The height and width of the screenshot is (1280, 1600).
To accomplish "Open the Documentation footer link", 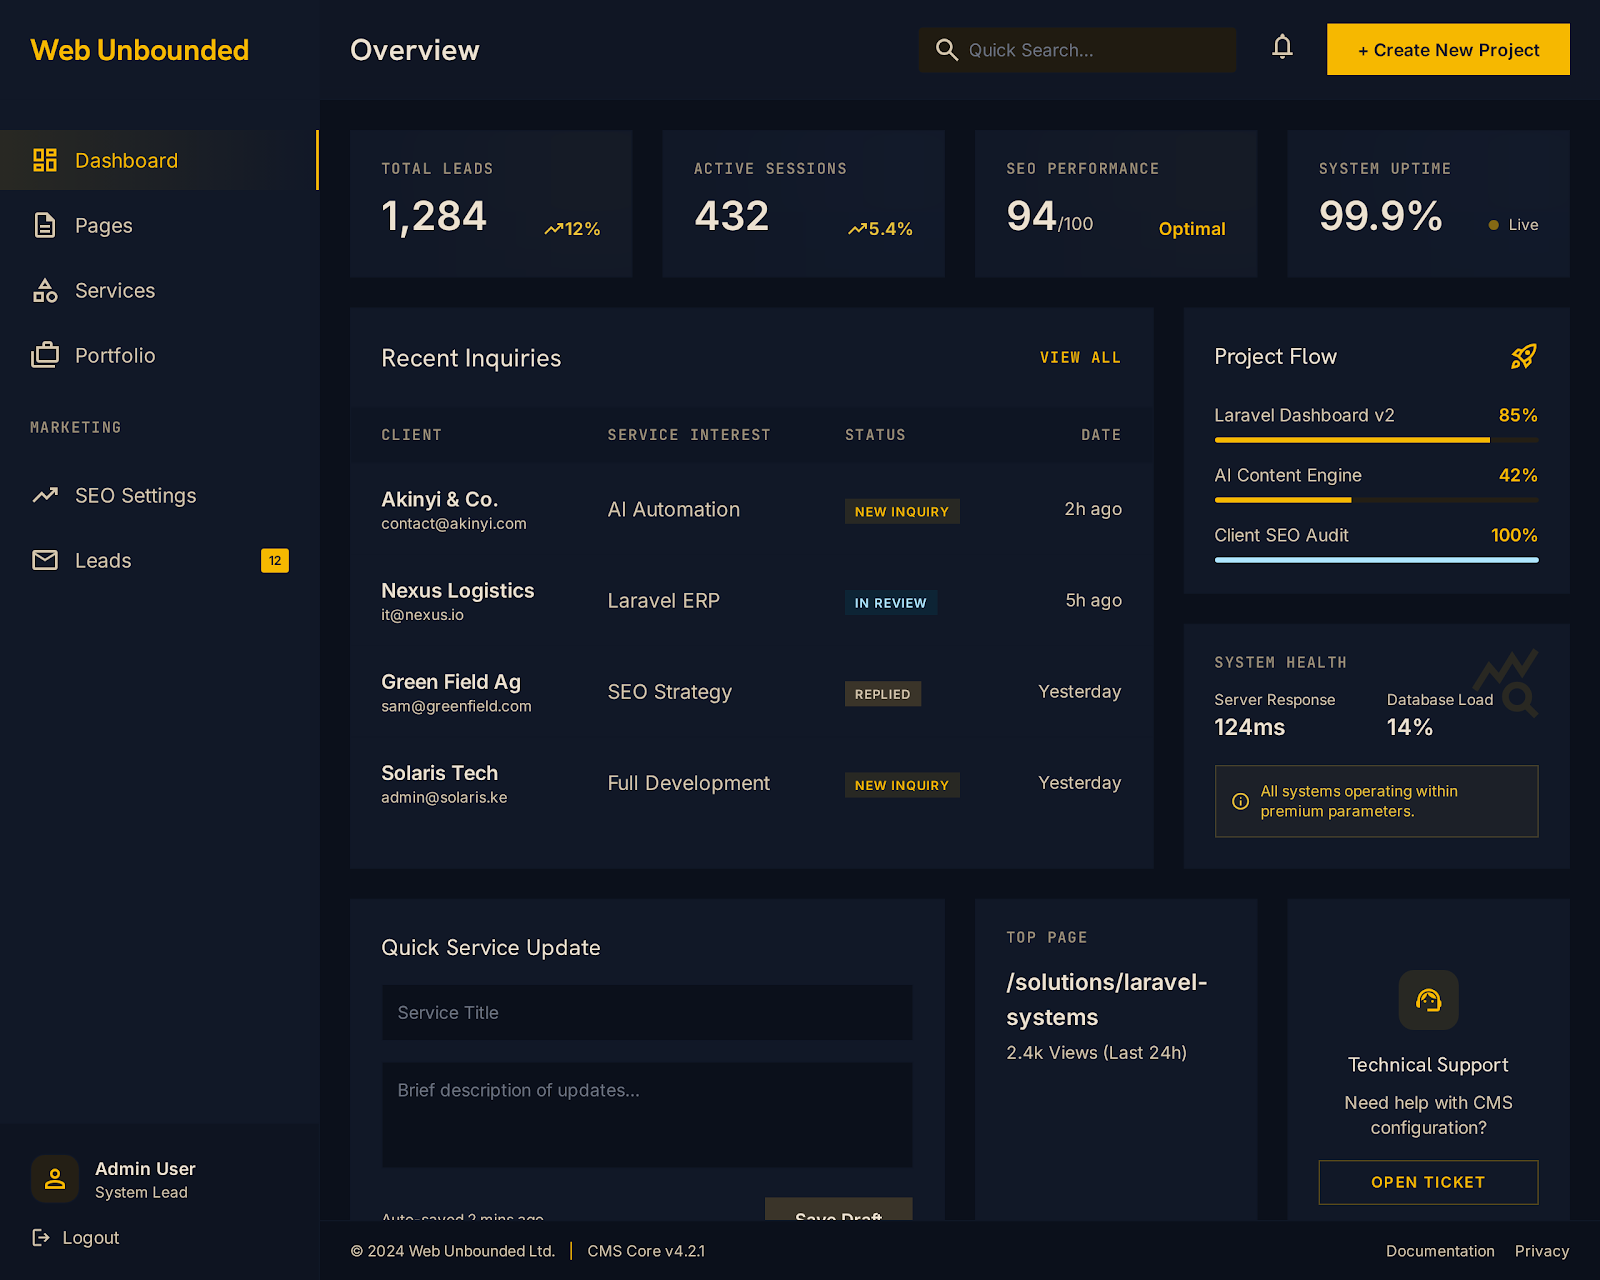I will tap(1440, 1251).
